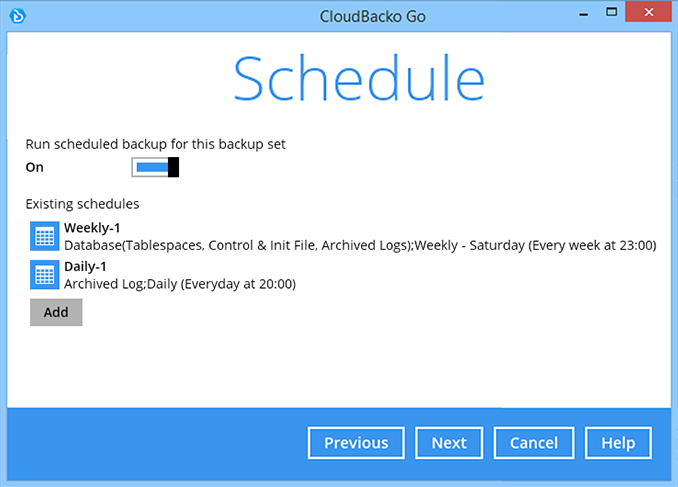Turn off the scheduled backup switch

155,167
